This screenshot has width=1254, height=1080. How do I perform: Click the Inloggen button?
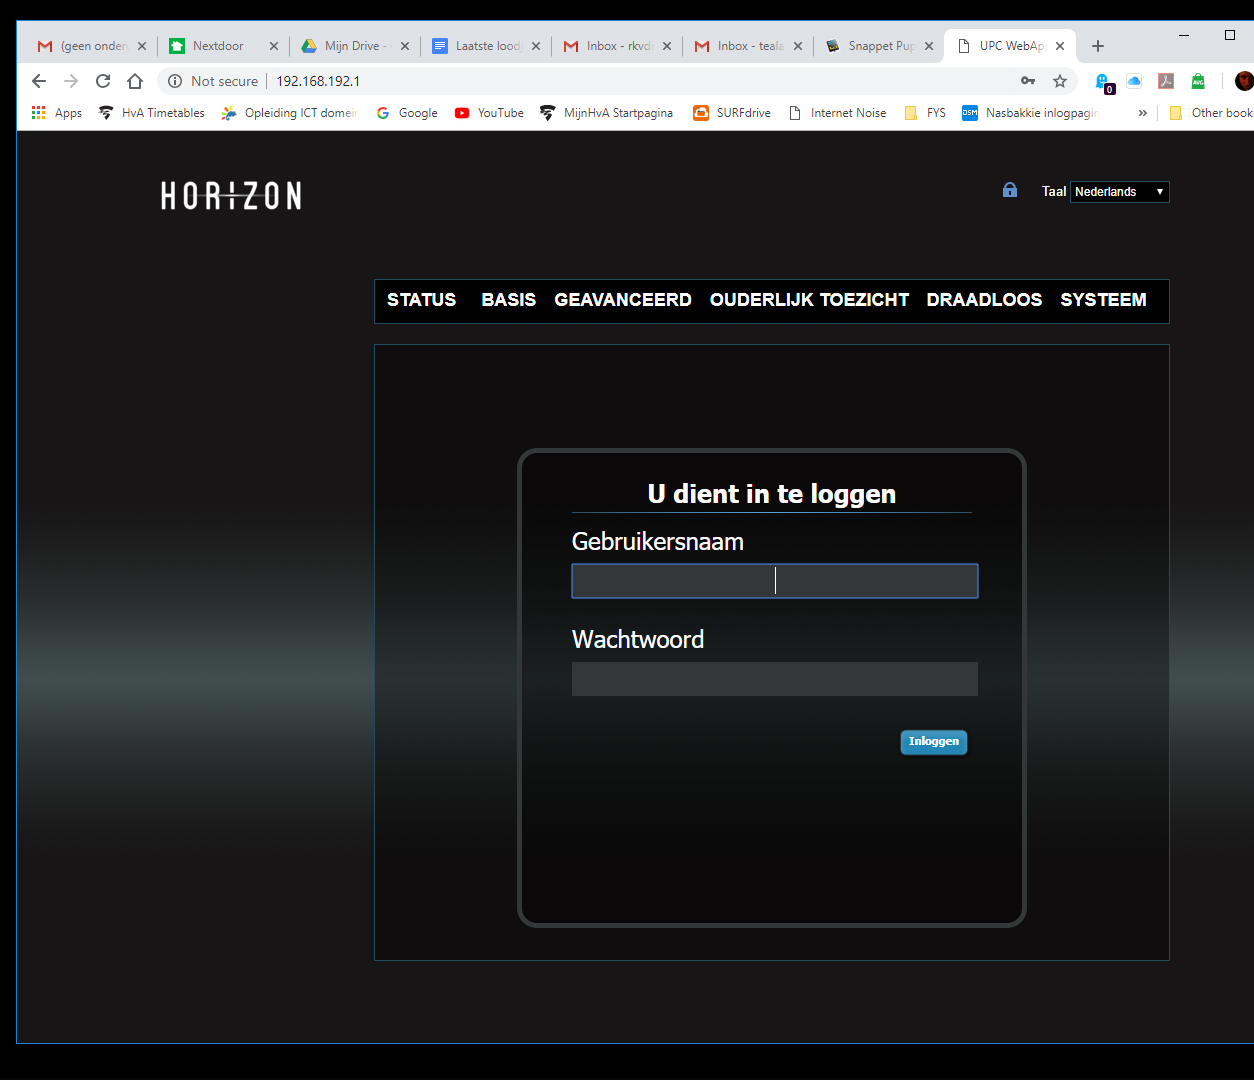933,742
